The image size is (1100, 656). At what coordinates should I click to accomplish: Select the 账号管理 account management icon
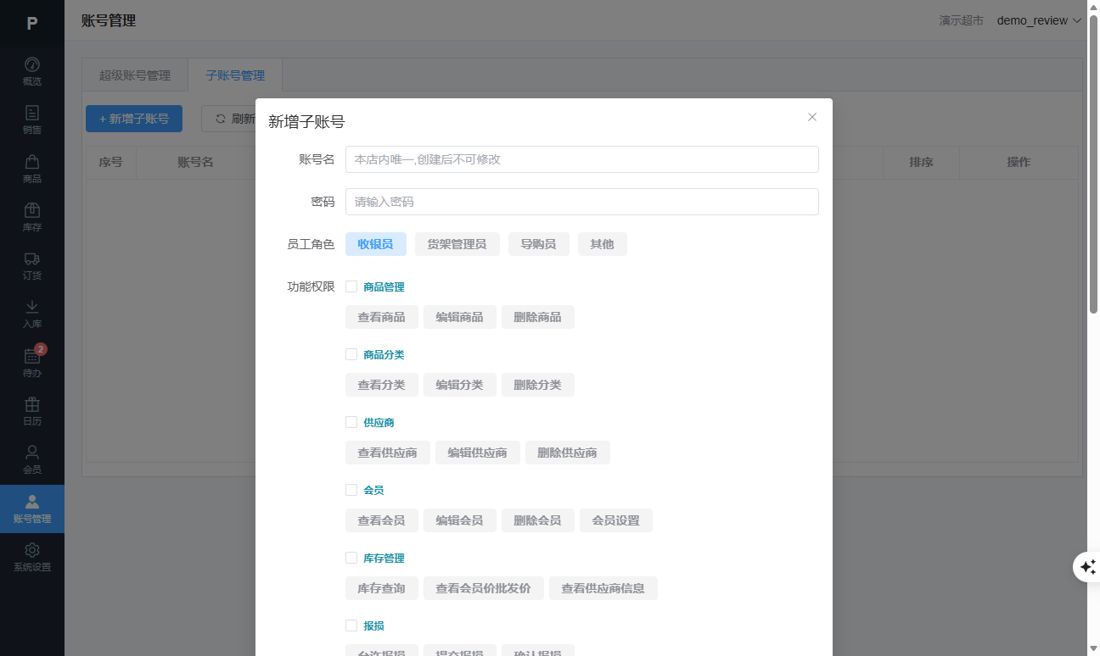pos(32,509)
